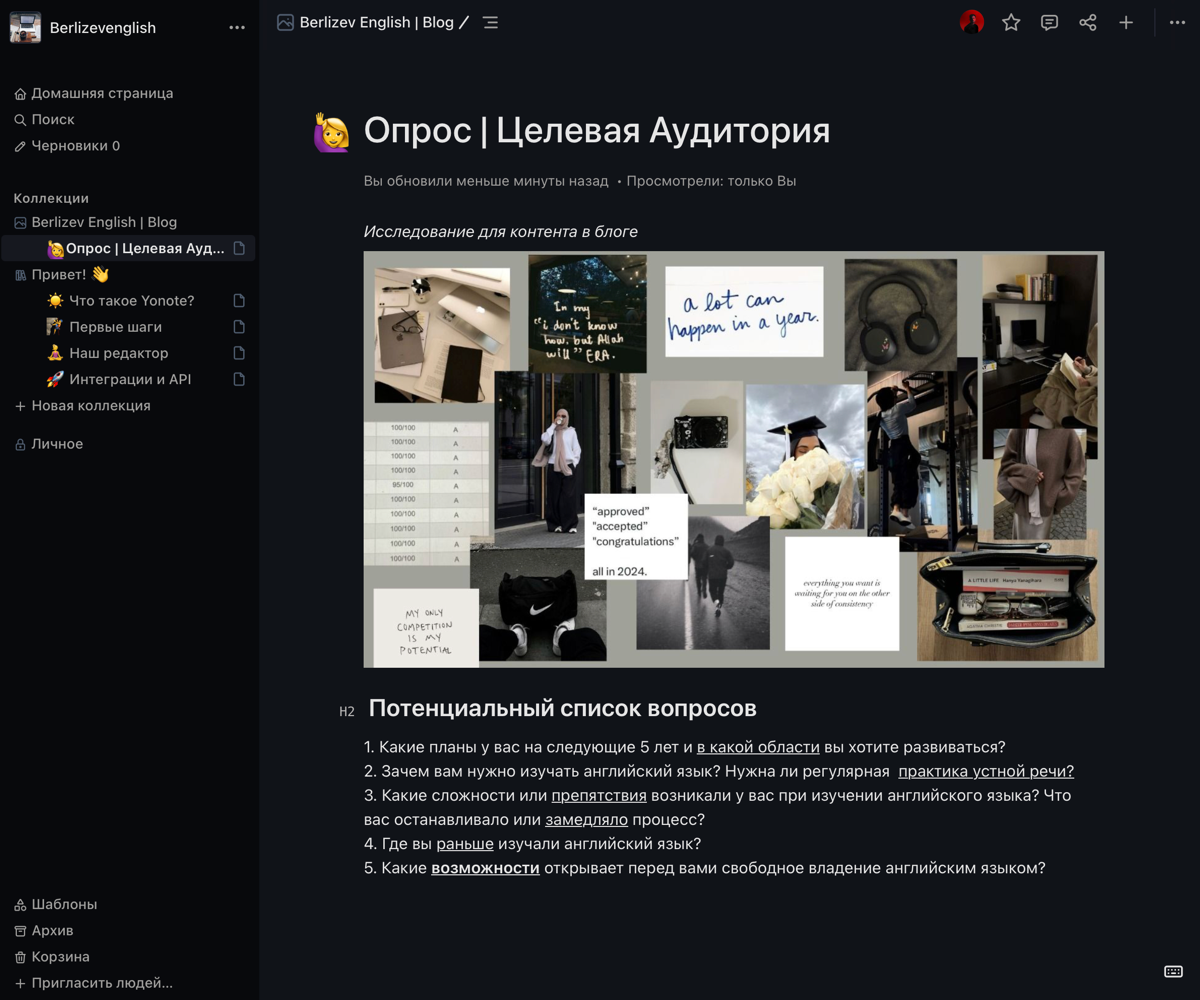Star this document as favorite

click(1011, 22)
